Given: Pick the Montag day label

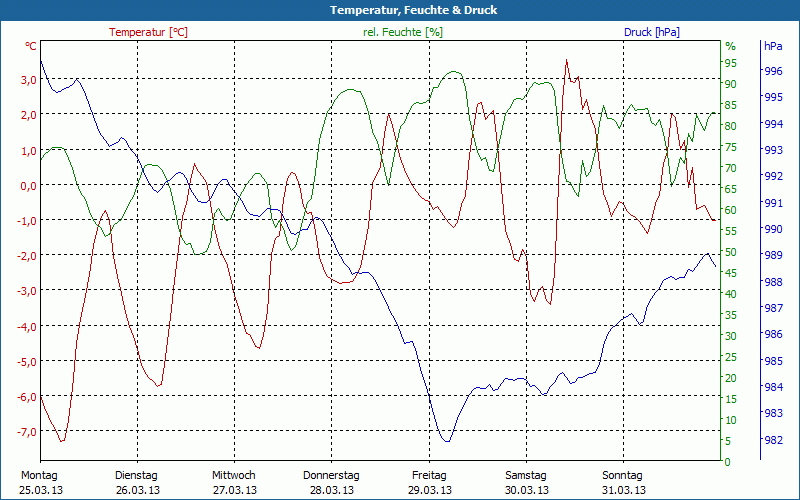Looking at the screenshot, I should click(40, 475).
